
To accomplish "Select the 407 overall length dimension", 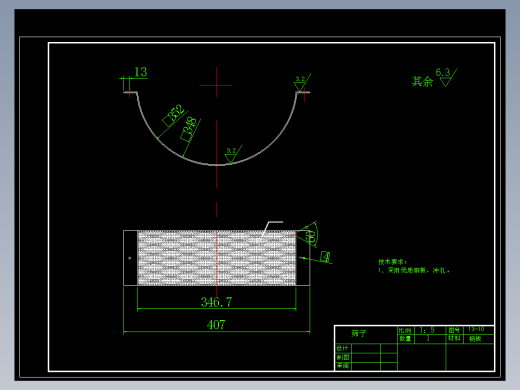I will (216, 325).
